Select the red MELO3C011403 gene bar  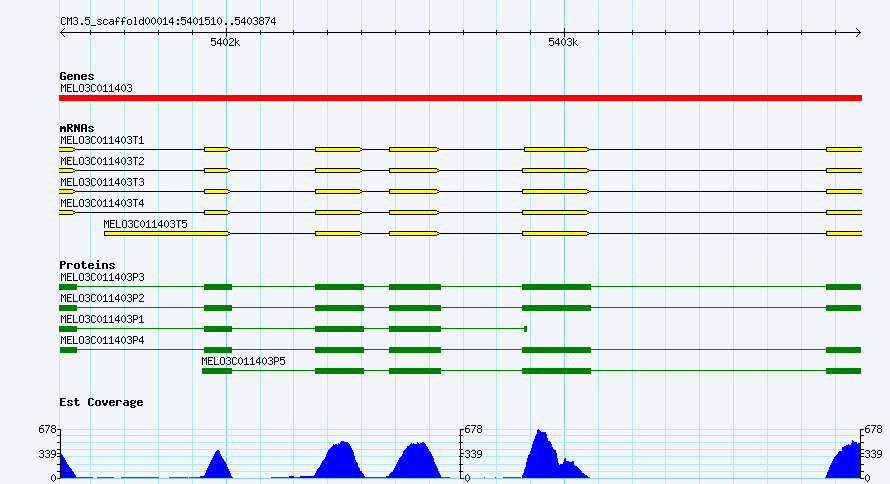(x=460, y=98)
